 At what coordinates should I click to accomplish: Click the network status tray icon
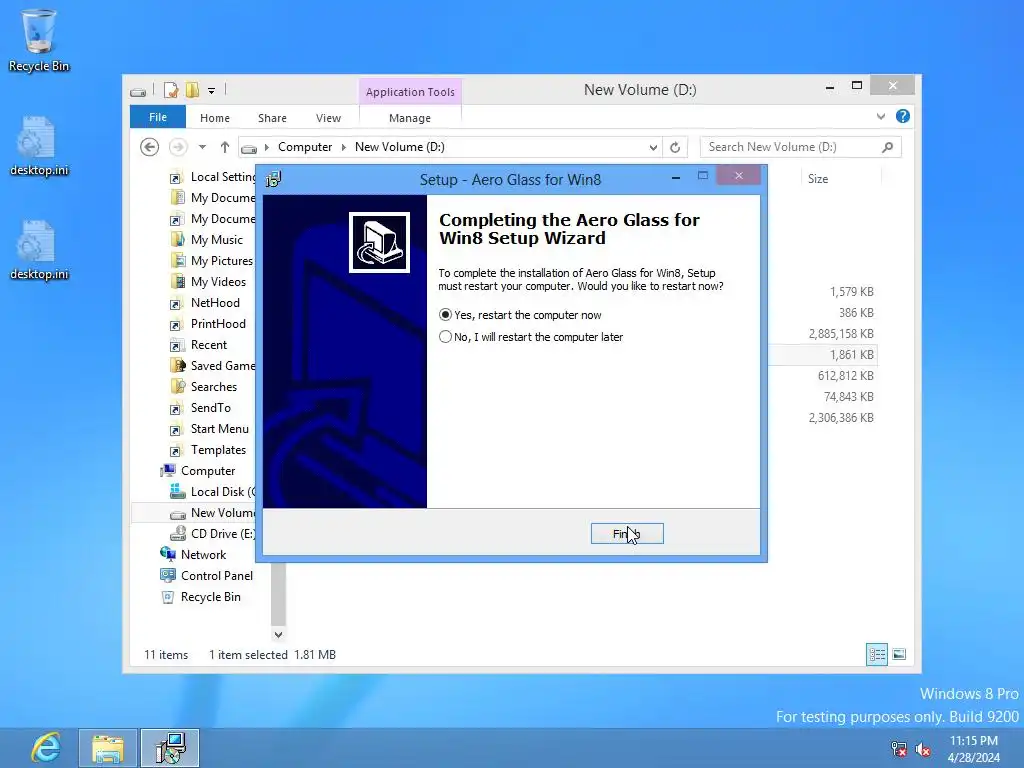(x=899, y=749)
